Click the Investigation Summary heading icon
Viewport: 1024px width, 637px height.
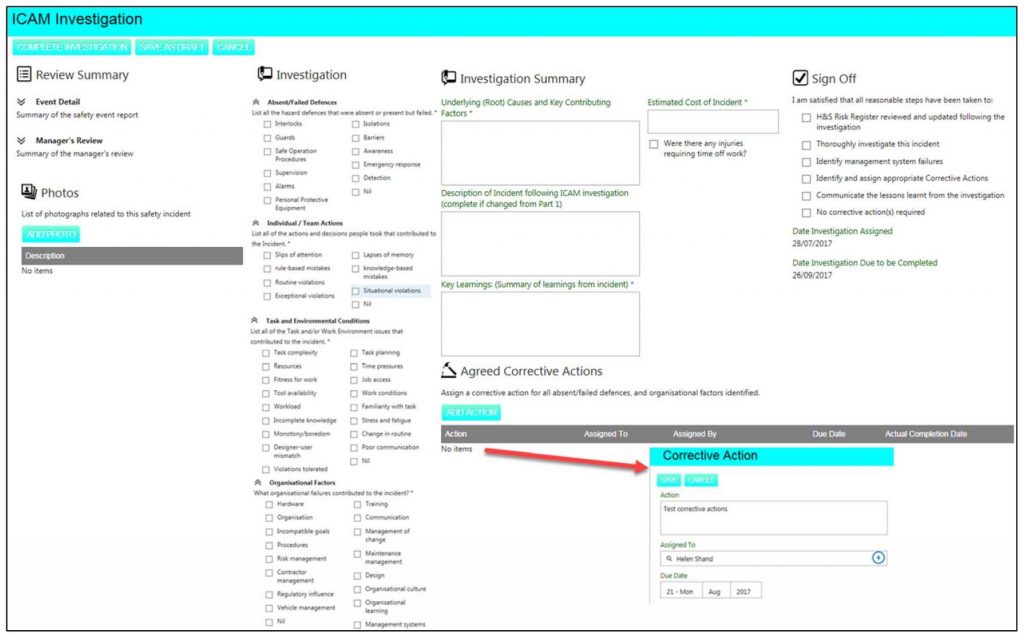[449, 78]
